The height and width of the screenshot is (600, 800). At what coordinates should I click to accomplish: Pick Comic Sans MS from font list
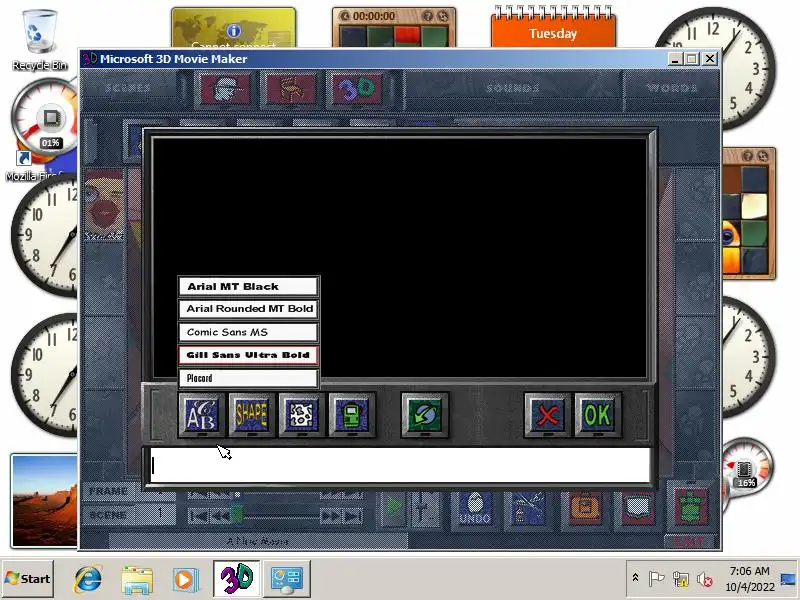pyautogui.click(x=248, y=332)
